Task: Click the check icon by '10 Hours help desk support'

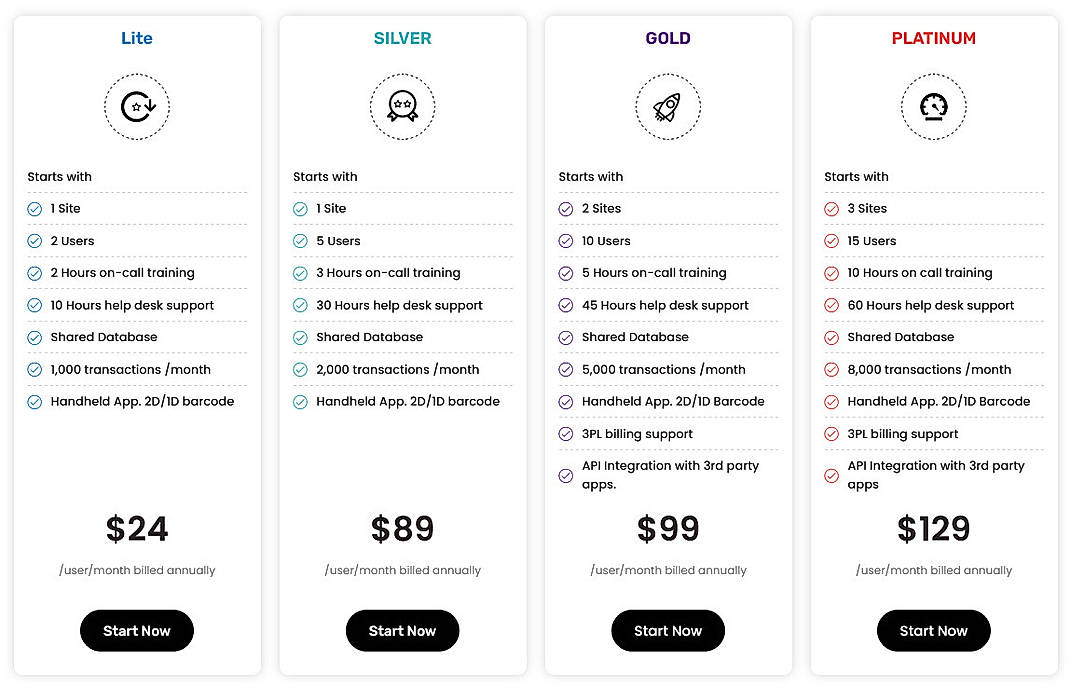Action: pos(34,305)
